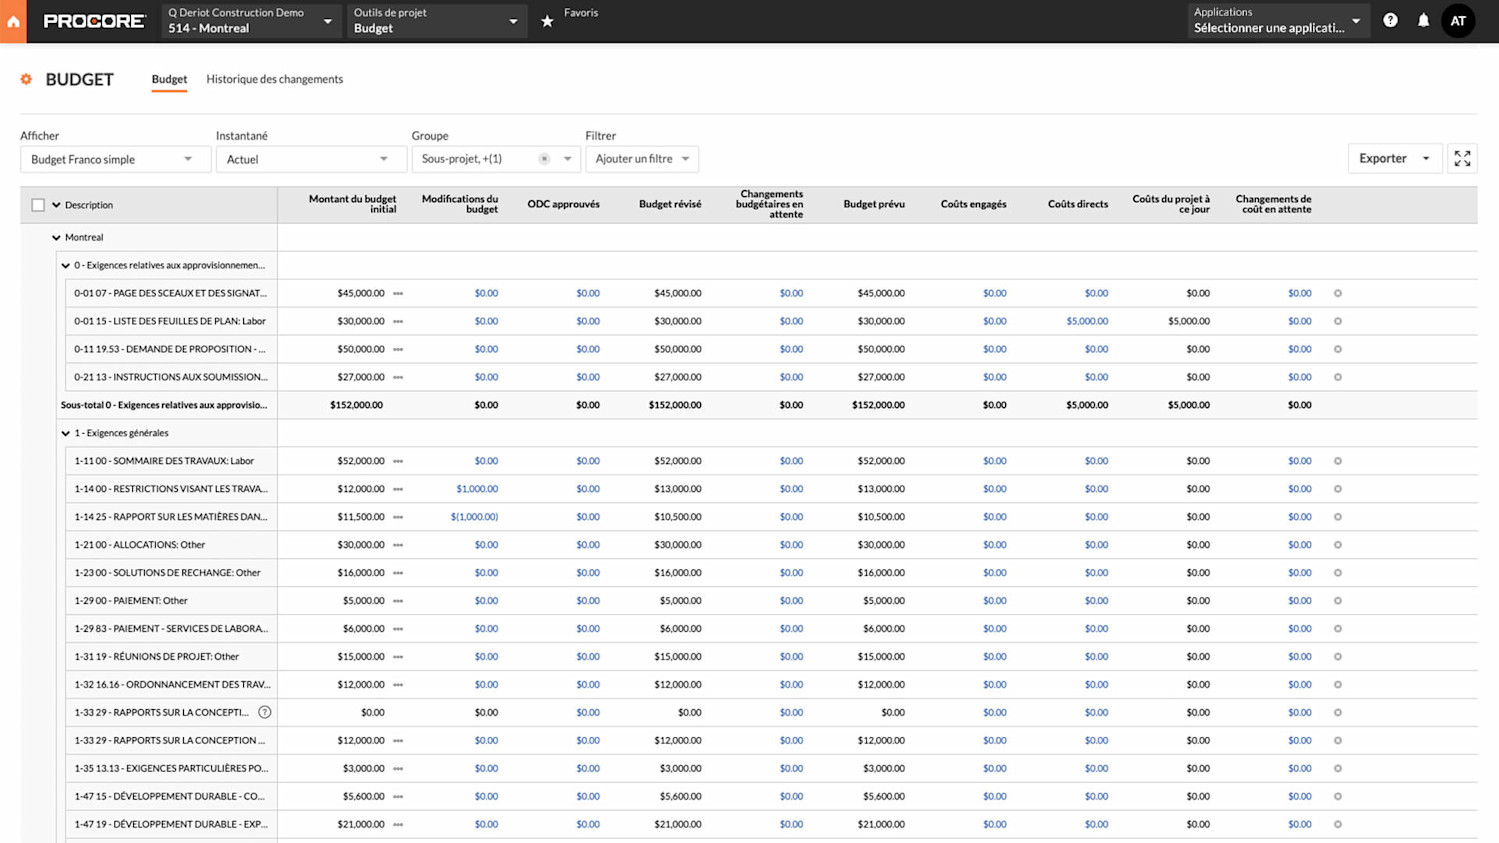Open the help question mark icon
Viewport: 1499px width, 843px height.
point(1390,20)
